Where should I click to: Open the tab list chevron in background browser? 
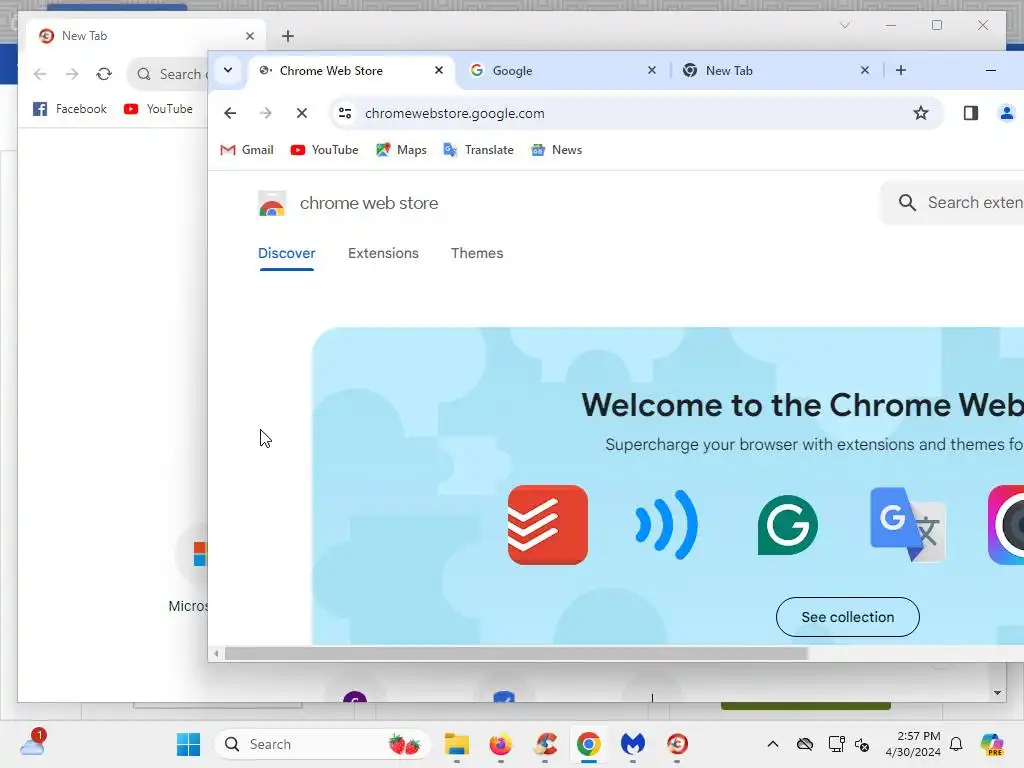[844, 25]
